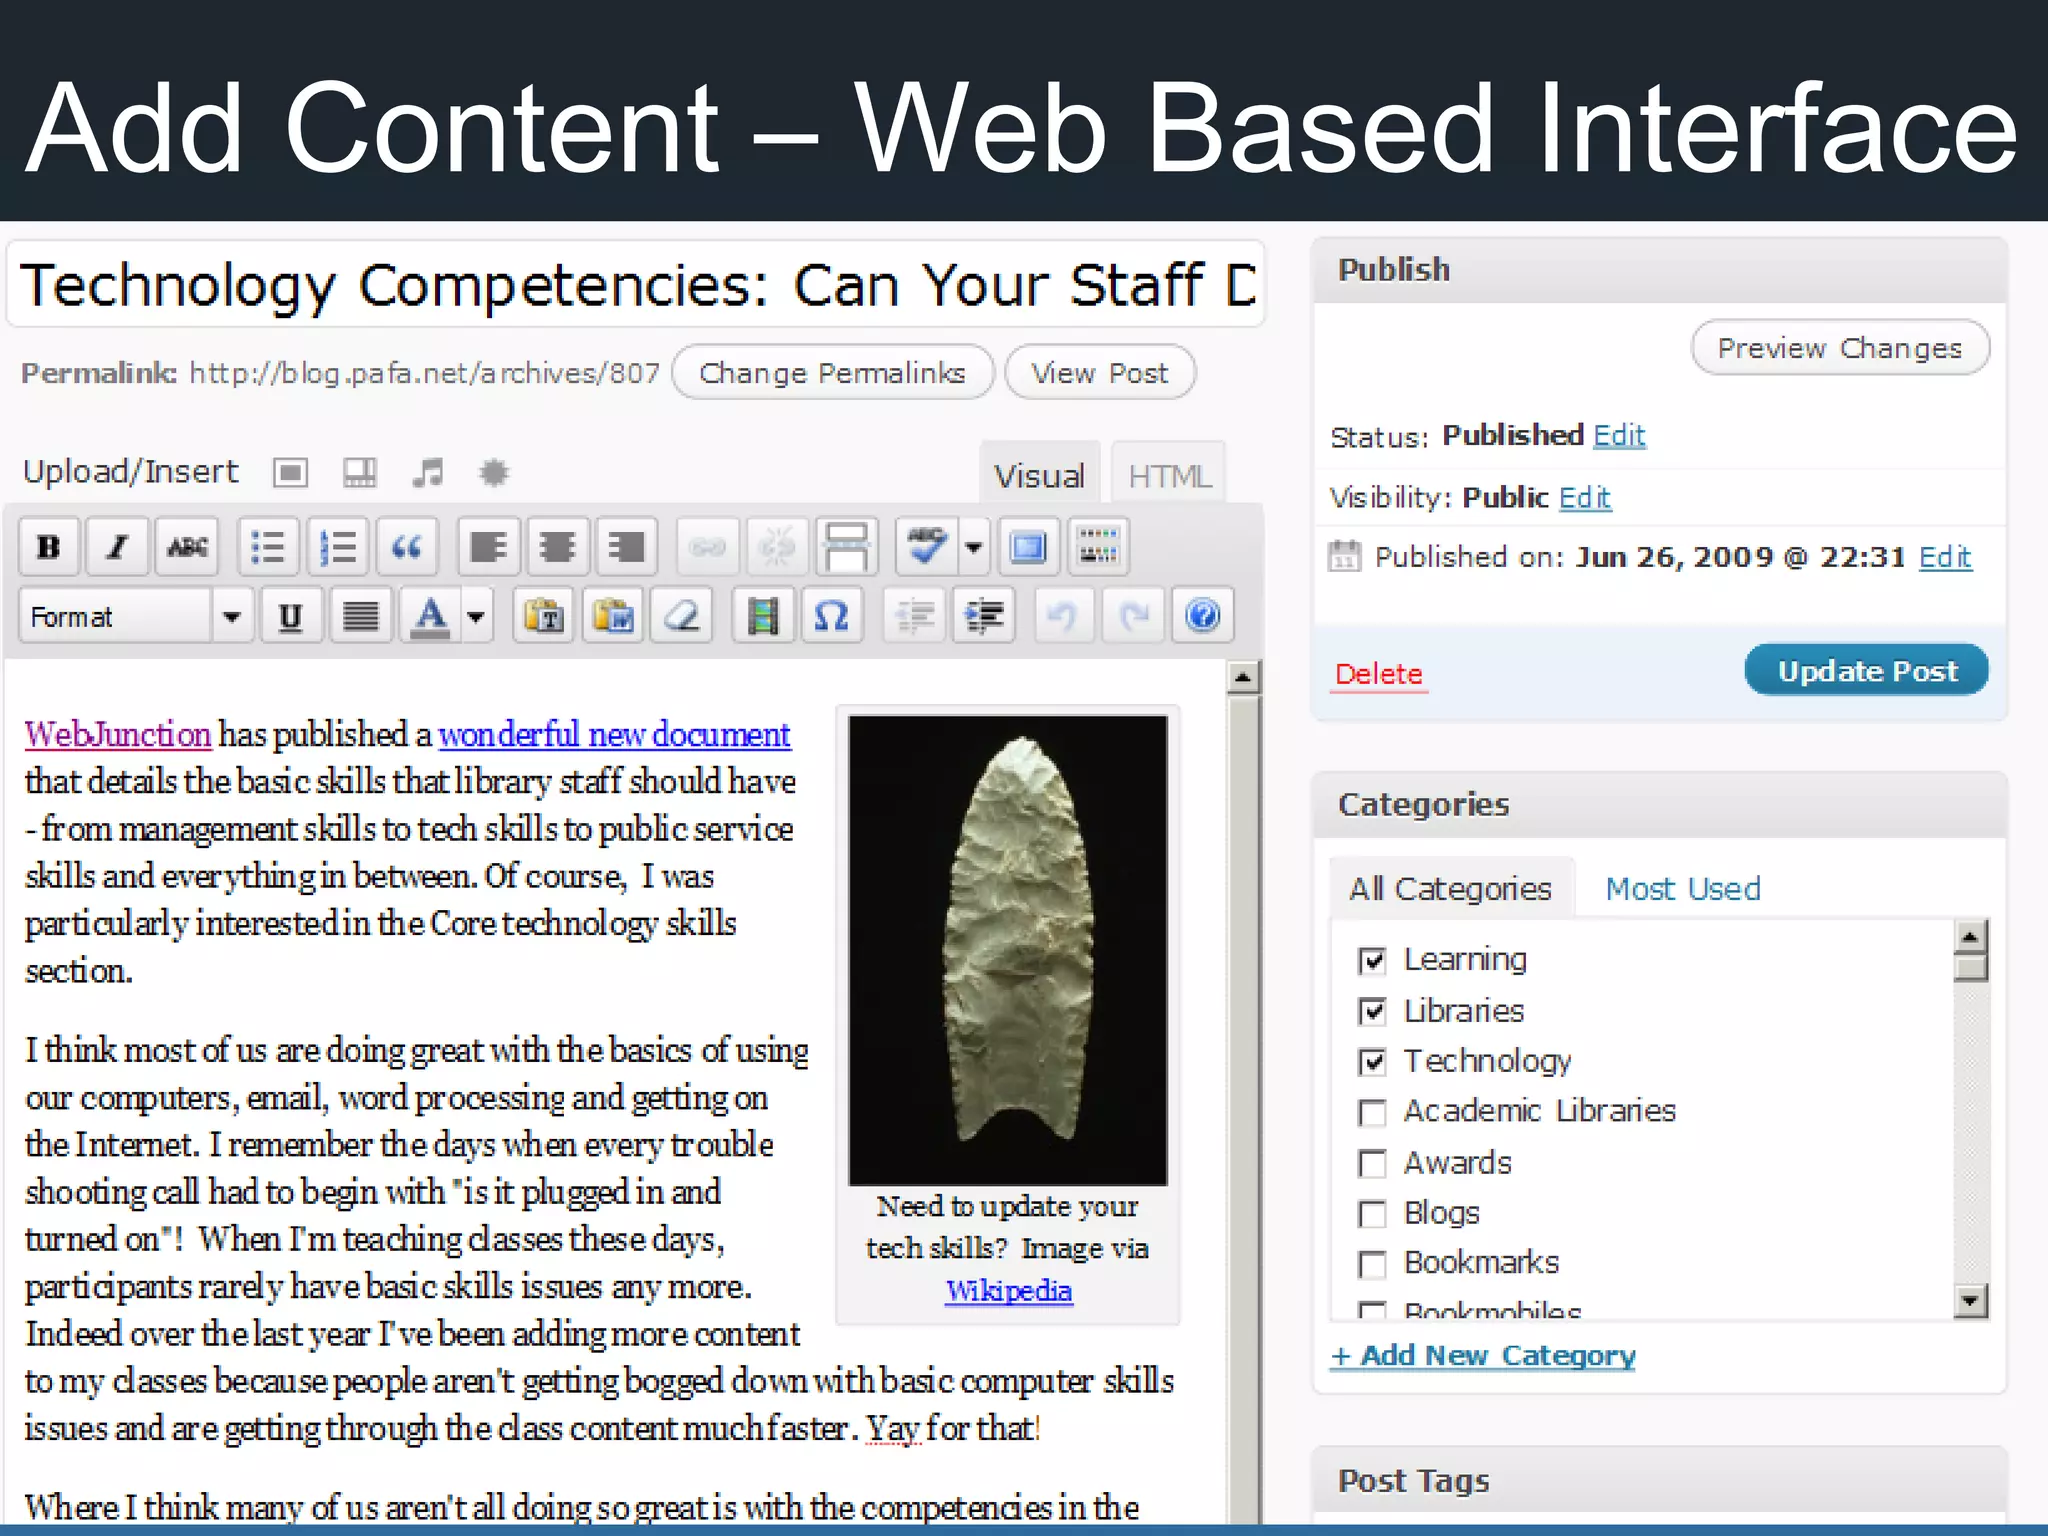Switch to the Visual editor tab
This screenshot has height=1536, width=2048.
[x=1039, y=475]
